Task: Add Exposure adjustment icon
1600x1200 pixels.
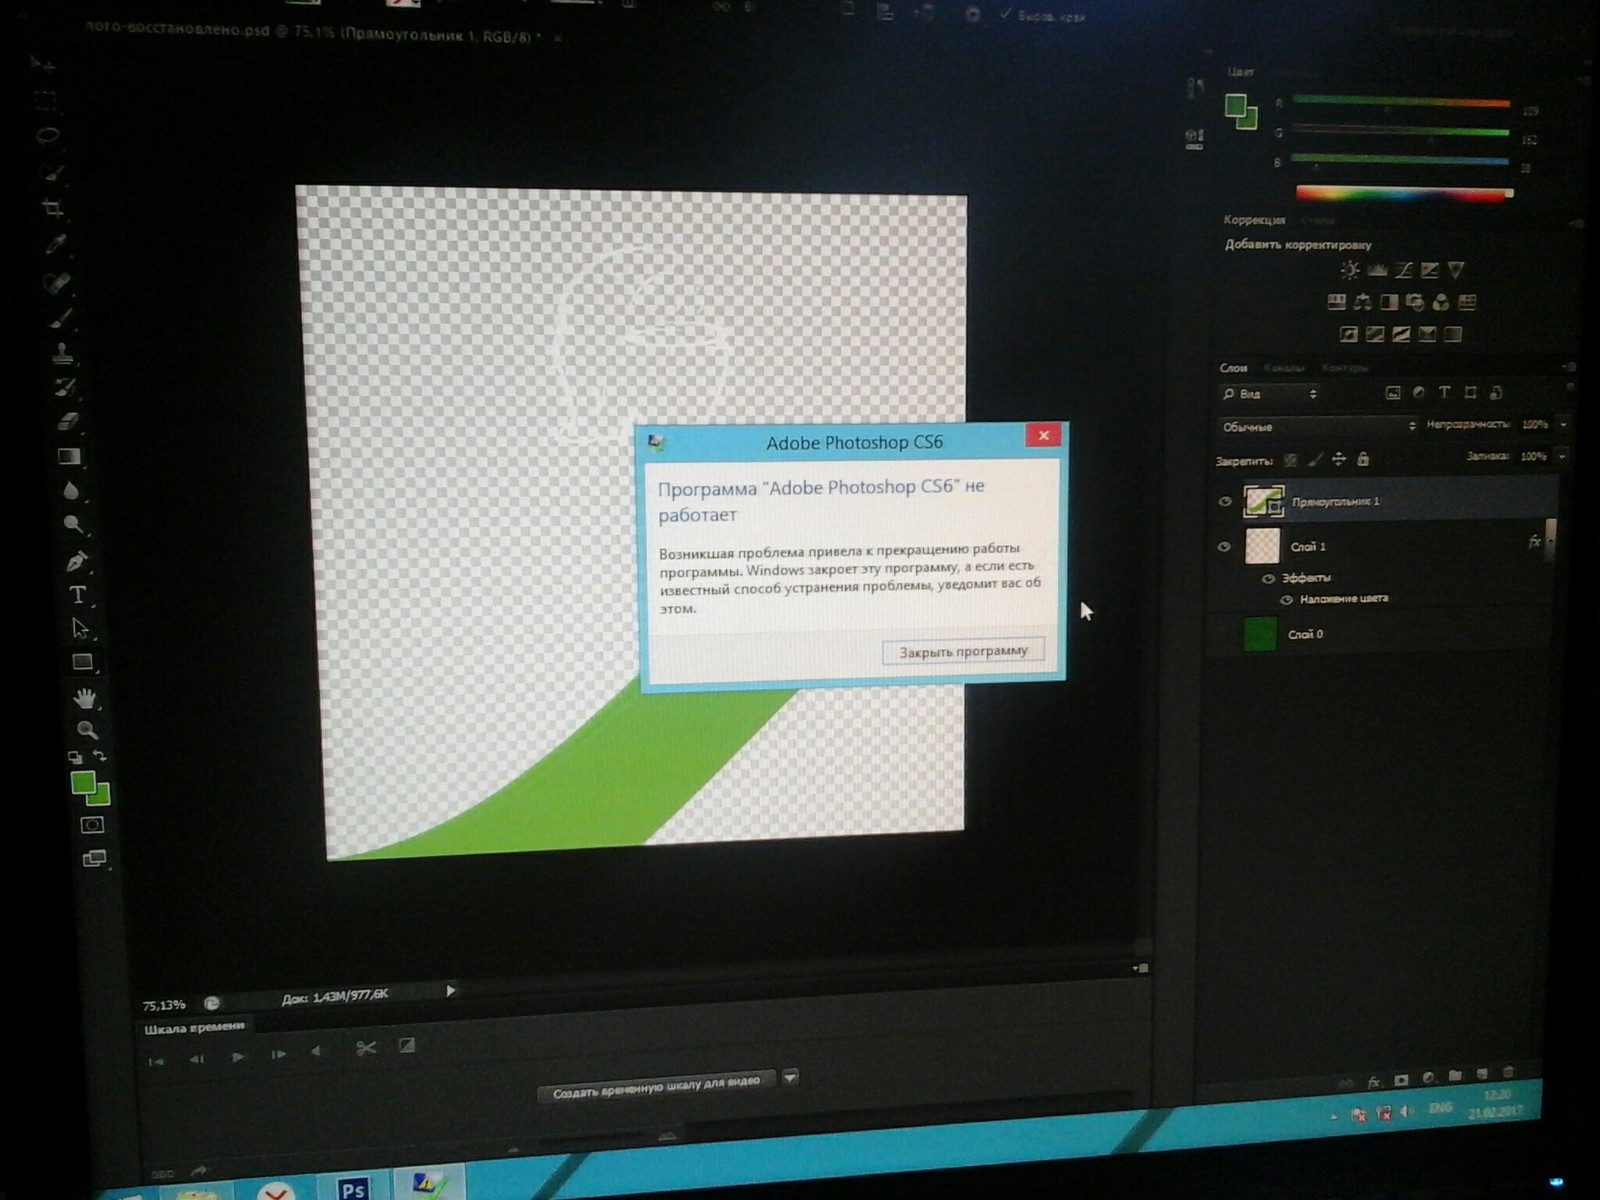Action: tap(1430, 270)
